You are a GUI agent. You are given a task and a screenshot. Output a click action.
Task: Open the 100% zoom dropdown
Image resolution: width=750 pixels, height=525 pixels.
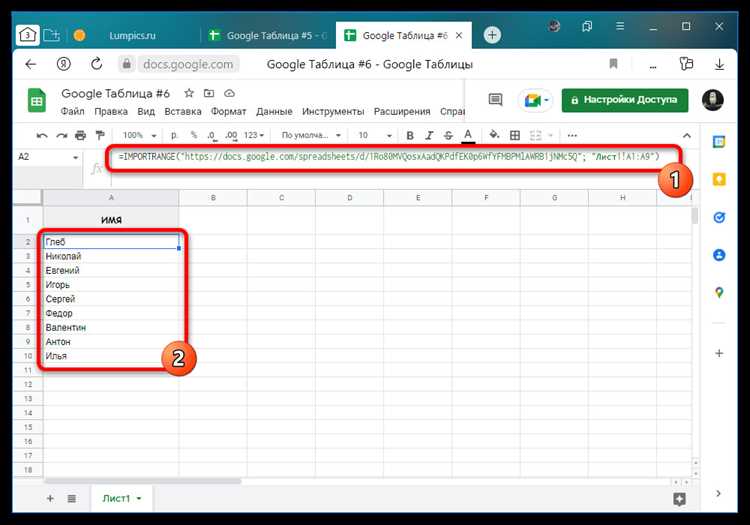coord(139,135)
